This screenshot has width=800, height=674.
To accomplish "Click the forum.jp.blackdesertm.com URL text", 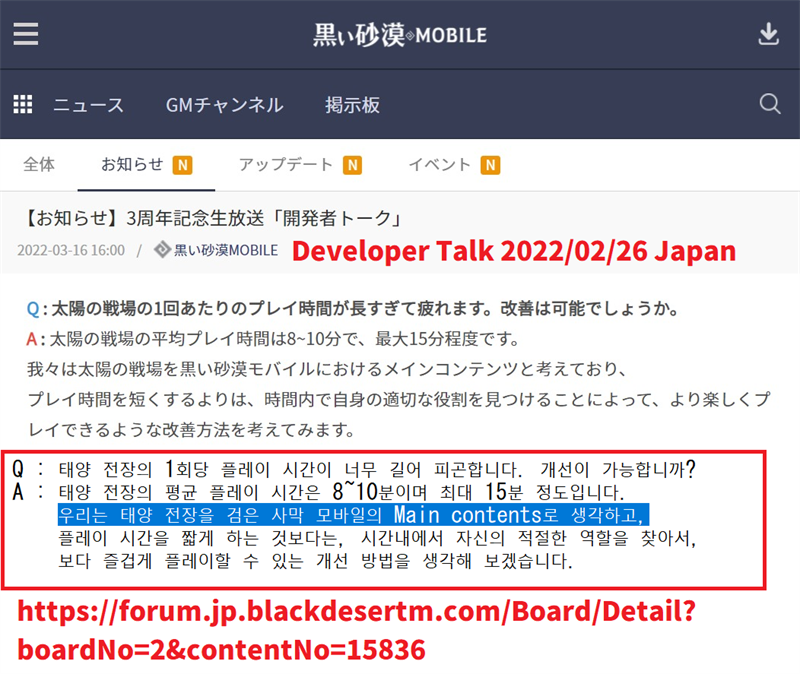I will coord(357,630).
